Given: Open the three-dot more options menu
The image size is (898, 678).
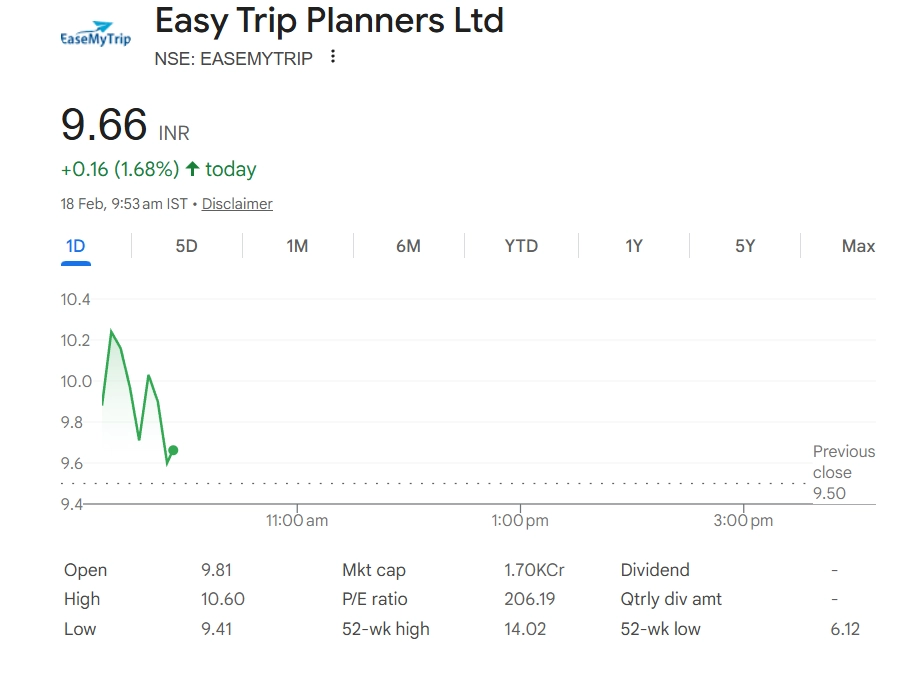Looking at the screenshot, I should [x=333, y=57].
